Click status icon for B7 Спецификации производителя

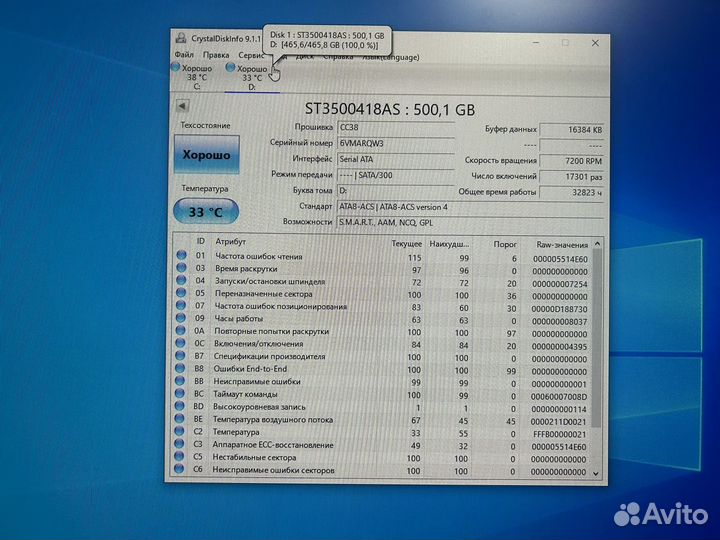(180, 355)
